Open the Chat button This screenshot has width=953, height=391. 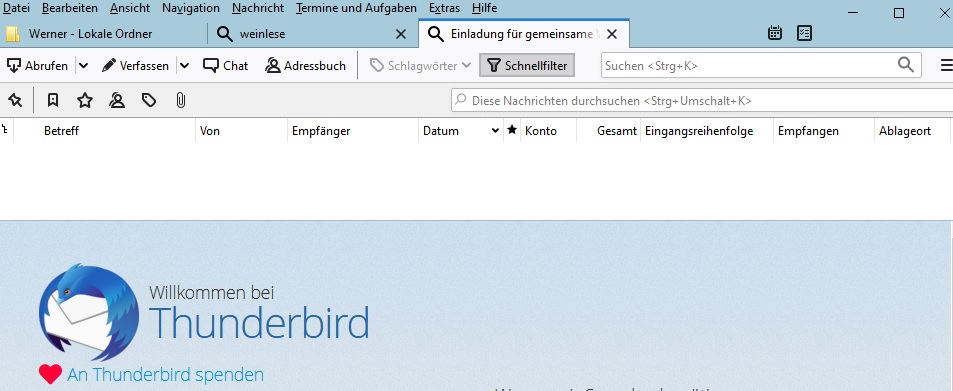click(x=225, y=66)
